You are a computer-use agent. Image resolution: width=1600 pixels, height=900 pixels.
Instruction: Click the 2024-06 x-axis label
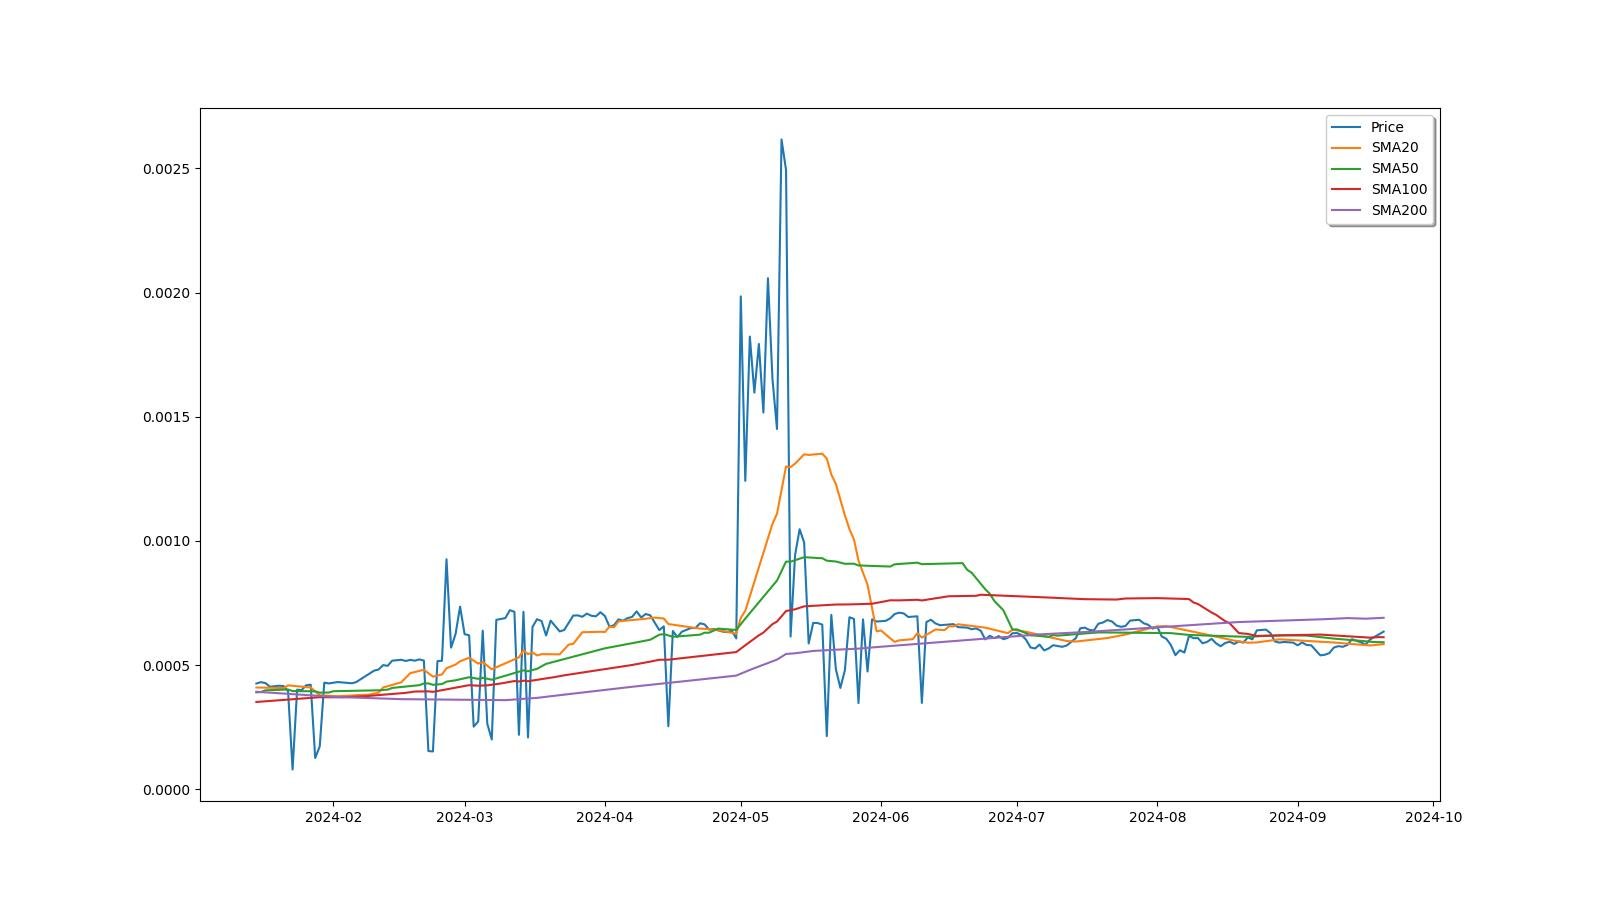tap(880, 817)
